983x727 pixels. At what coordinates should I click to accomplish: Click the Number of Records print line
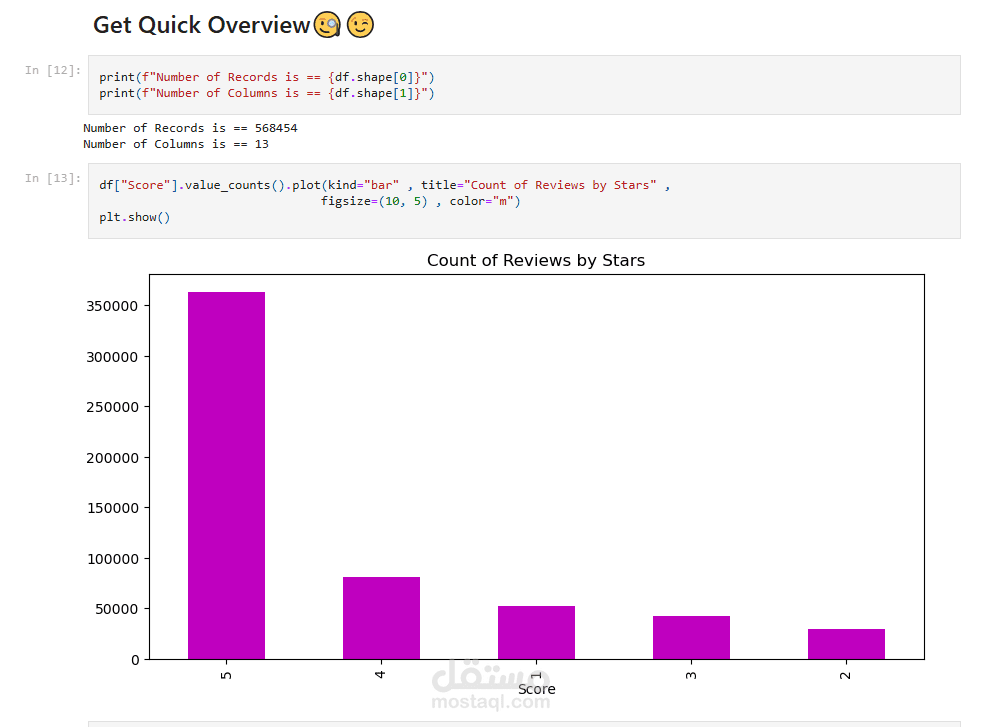tap(266, 77)
